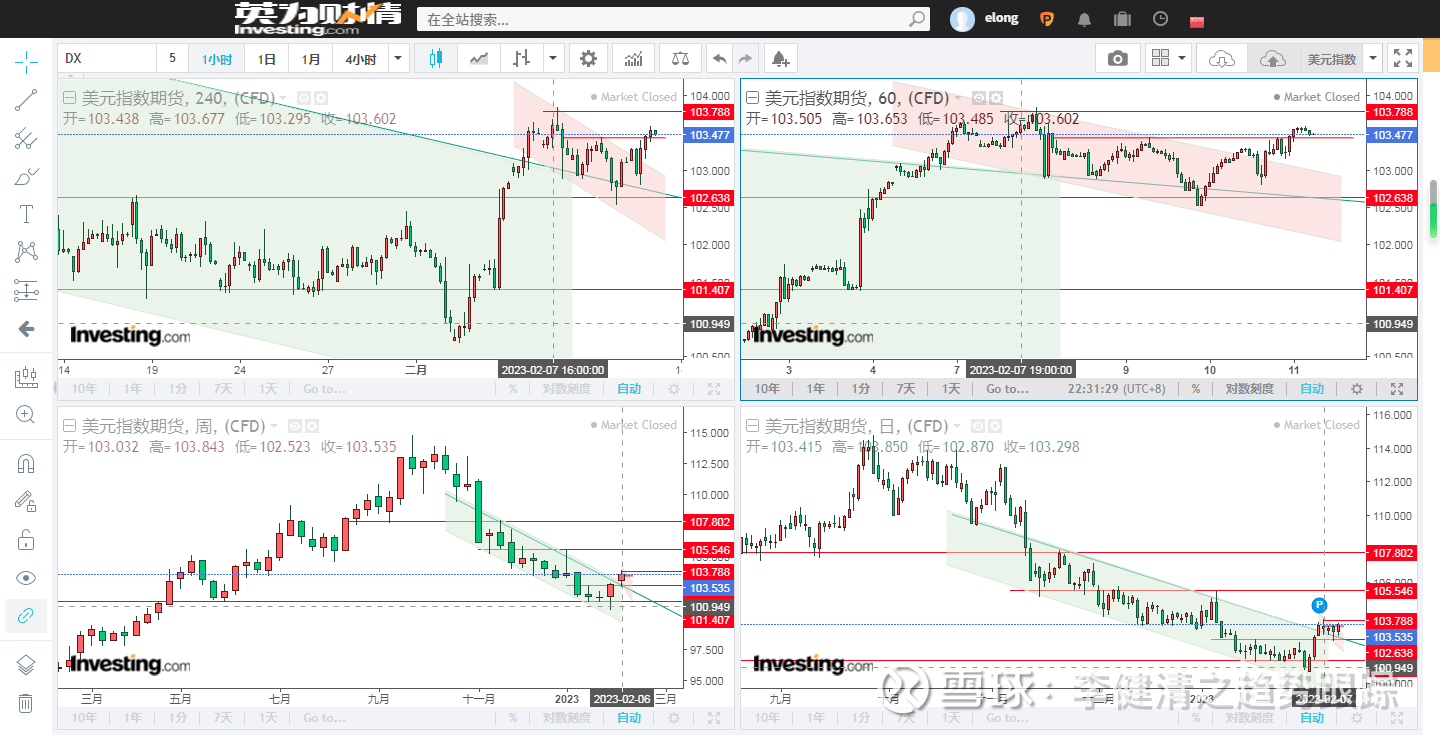Open the measure ruler tool
The image size is (1440, 735).
[x=26, y=377]
